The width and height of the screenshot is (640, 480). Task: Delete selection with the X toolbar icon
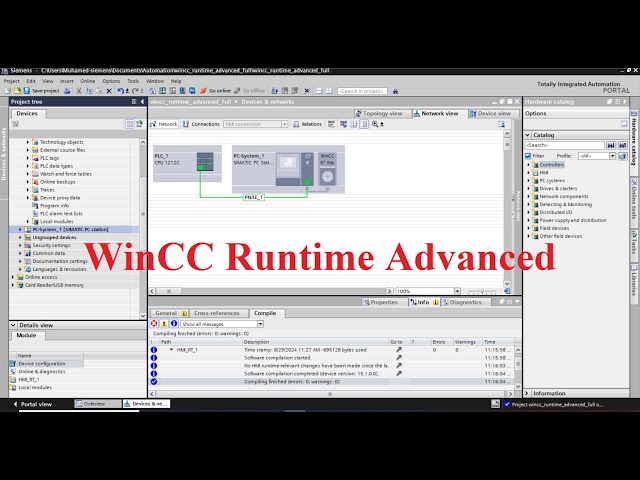(109, 91)
